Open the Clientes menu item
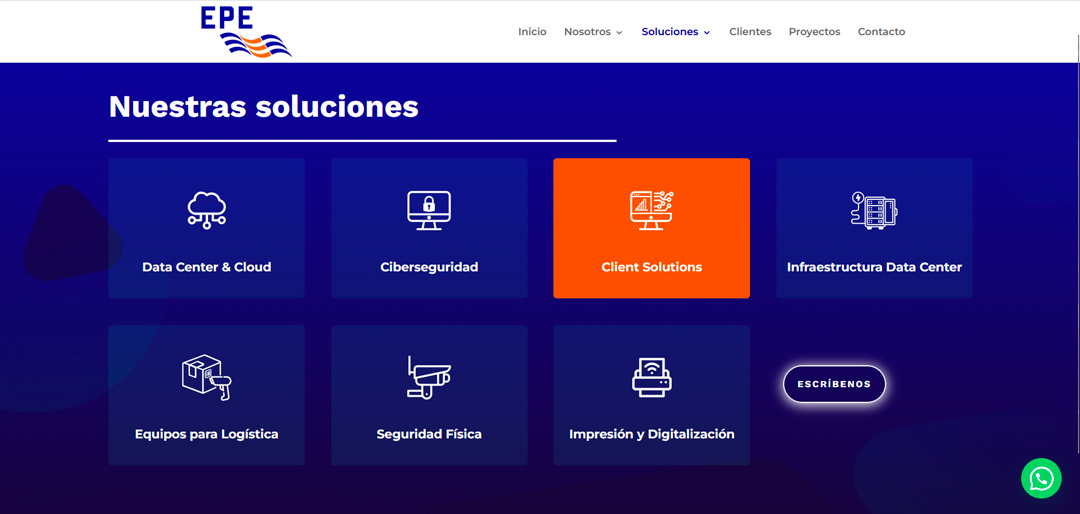The width and height of the screenshot is (1080, 514). pos(750,32)
